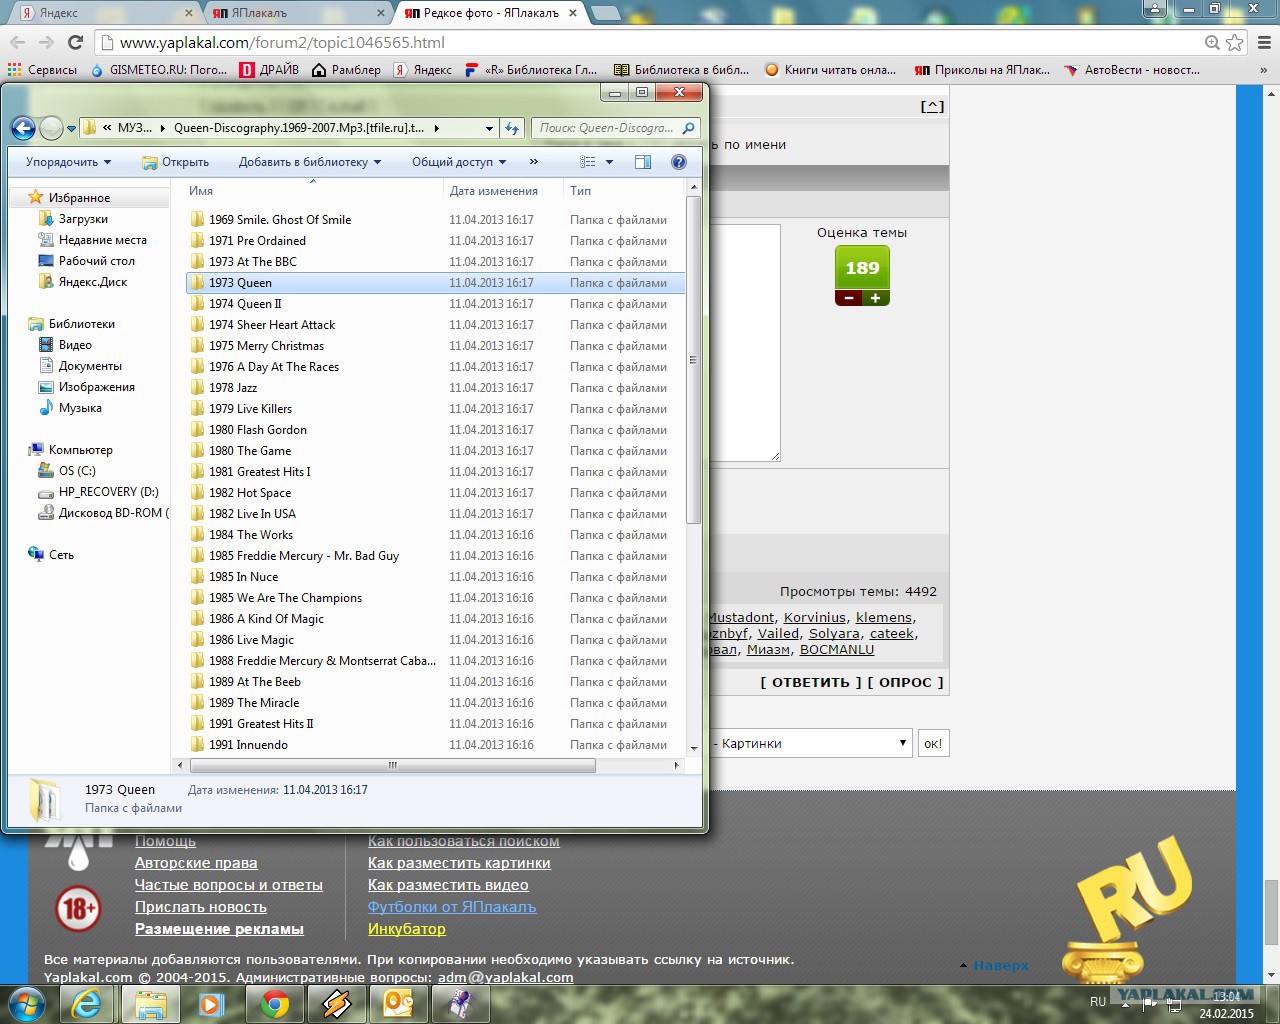Select Музыка under Библиотеки
The height and width of the screenshot is (1024, 1280).
click(x=80, y=408)
